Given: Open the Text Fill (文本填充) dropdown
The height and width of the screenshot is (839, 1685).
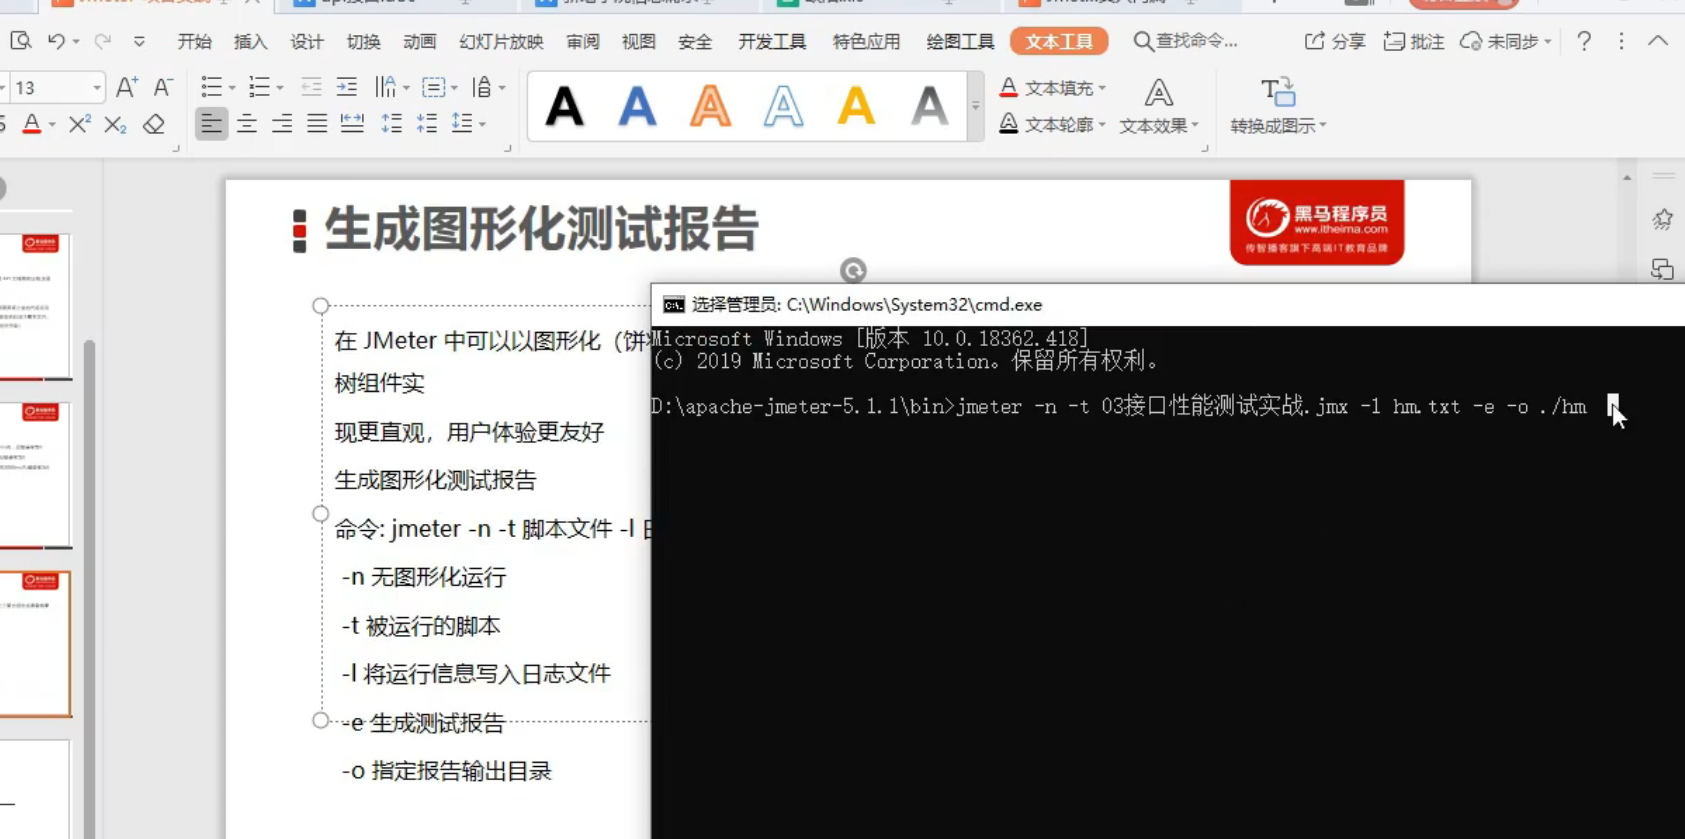Looking at the screenshot, I should (x=1053, y=88).
